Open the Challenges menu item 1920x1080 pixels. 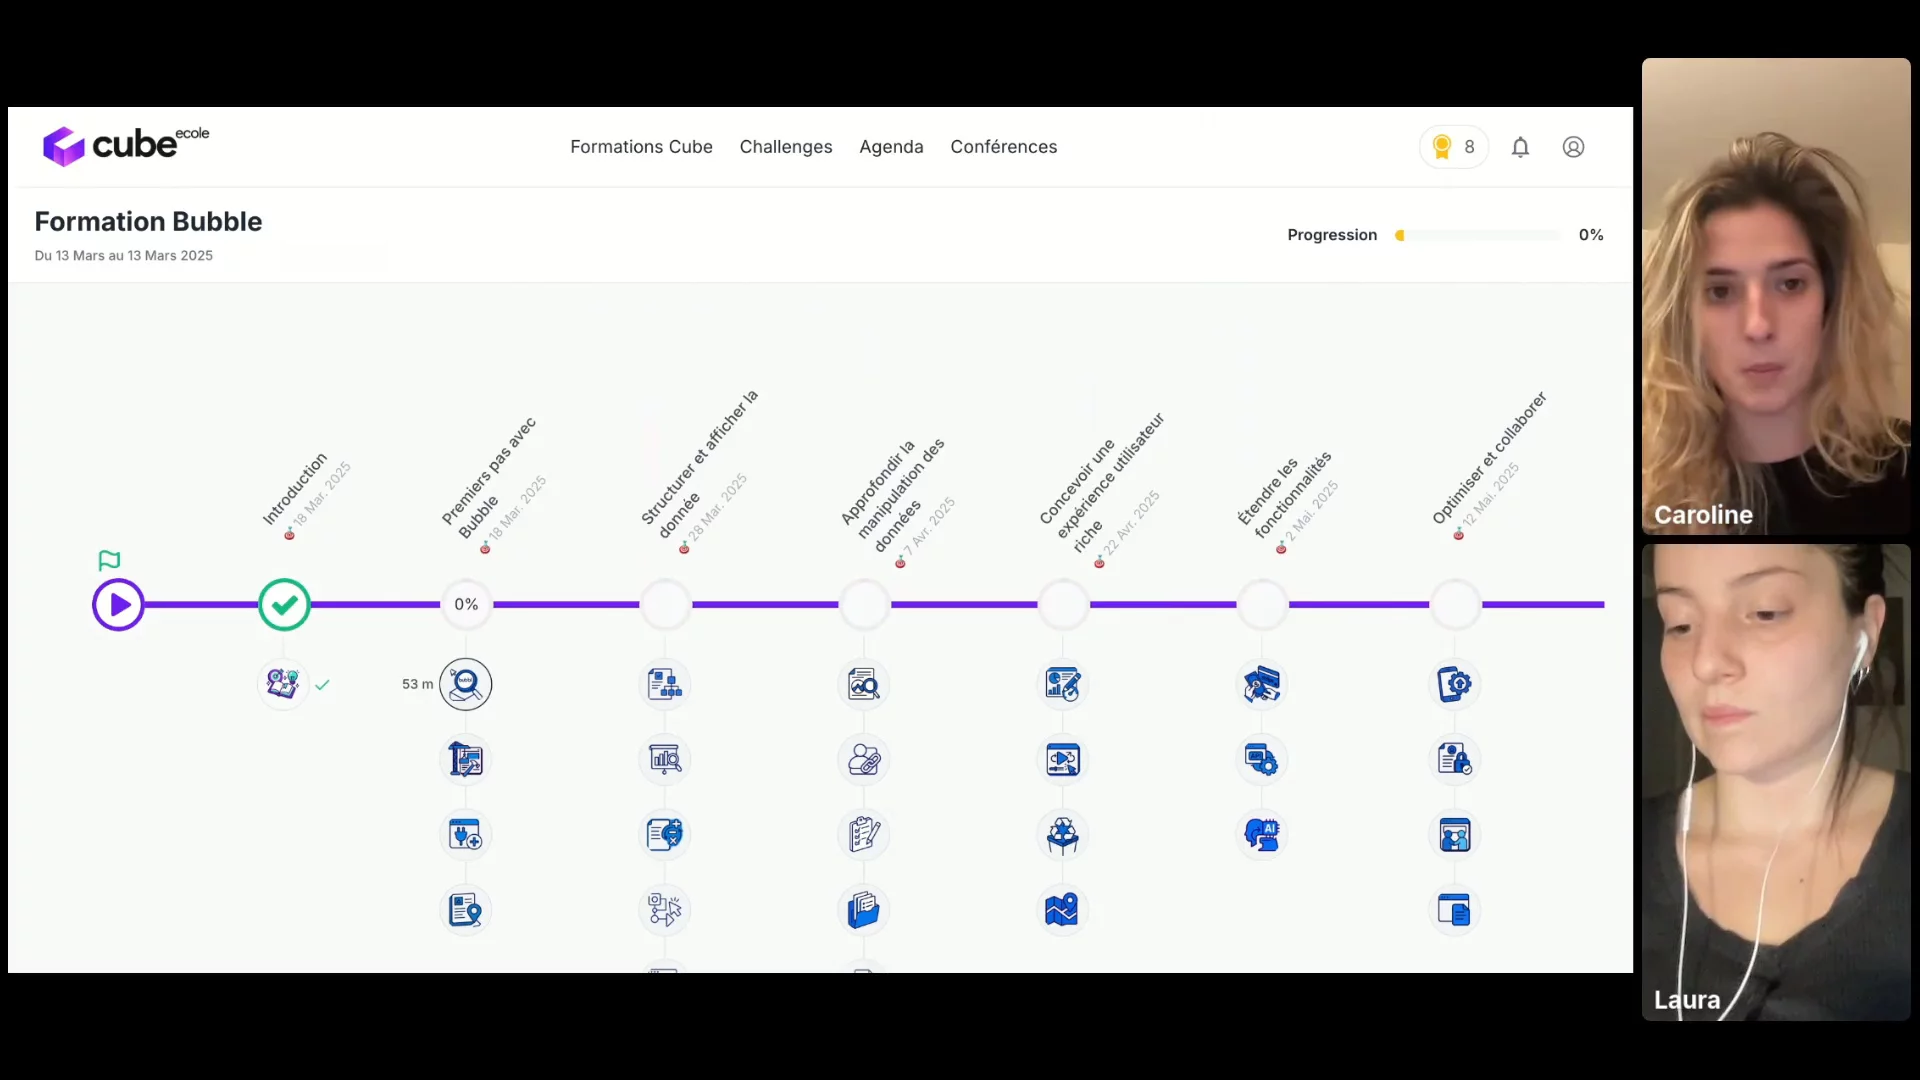785,147
